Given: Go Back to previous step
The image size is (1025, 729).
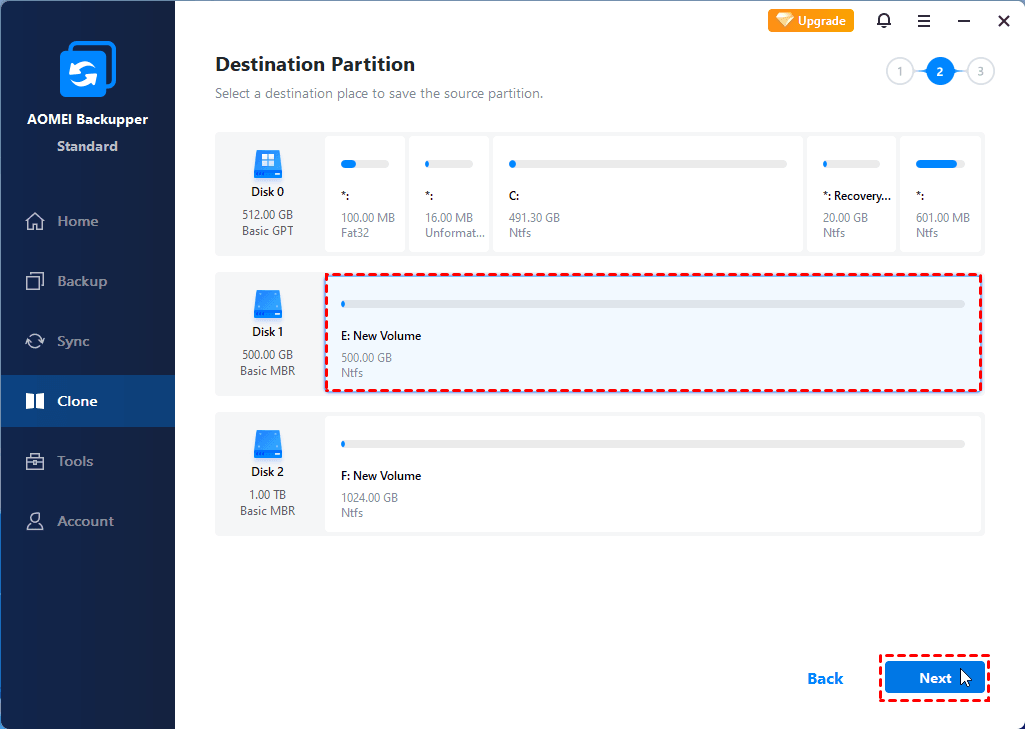Looking at the screenshot, I should (825, 678).
